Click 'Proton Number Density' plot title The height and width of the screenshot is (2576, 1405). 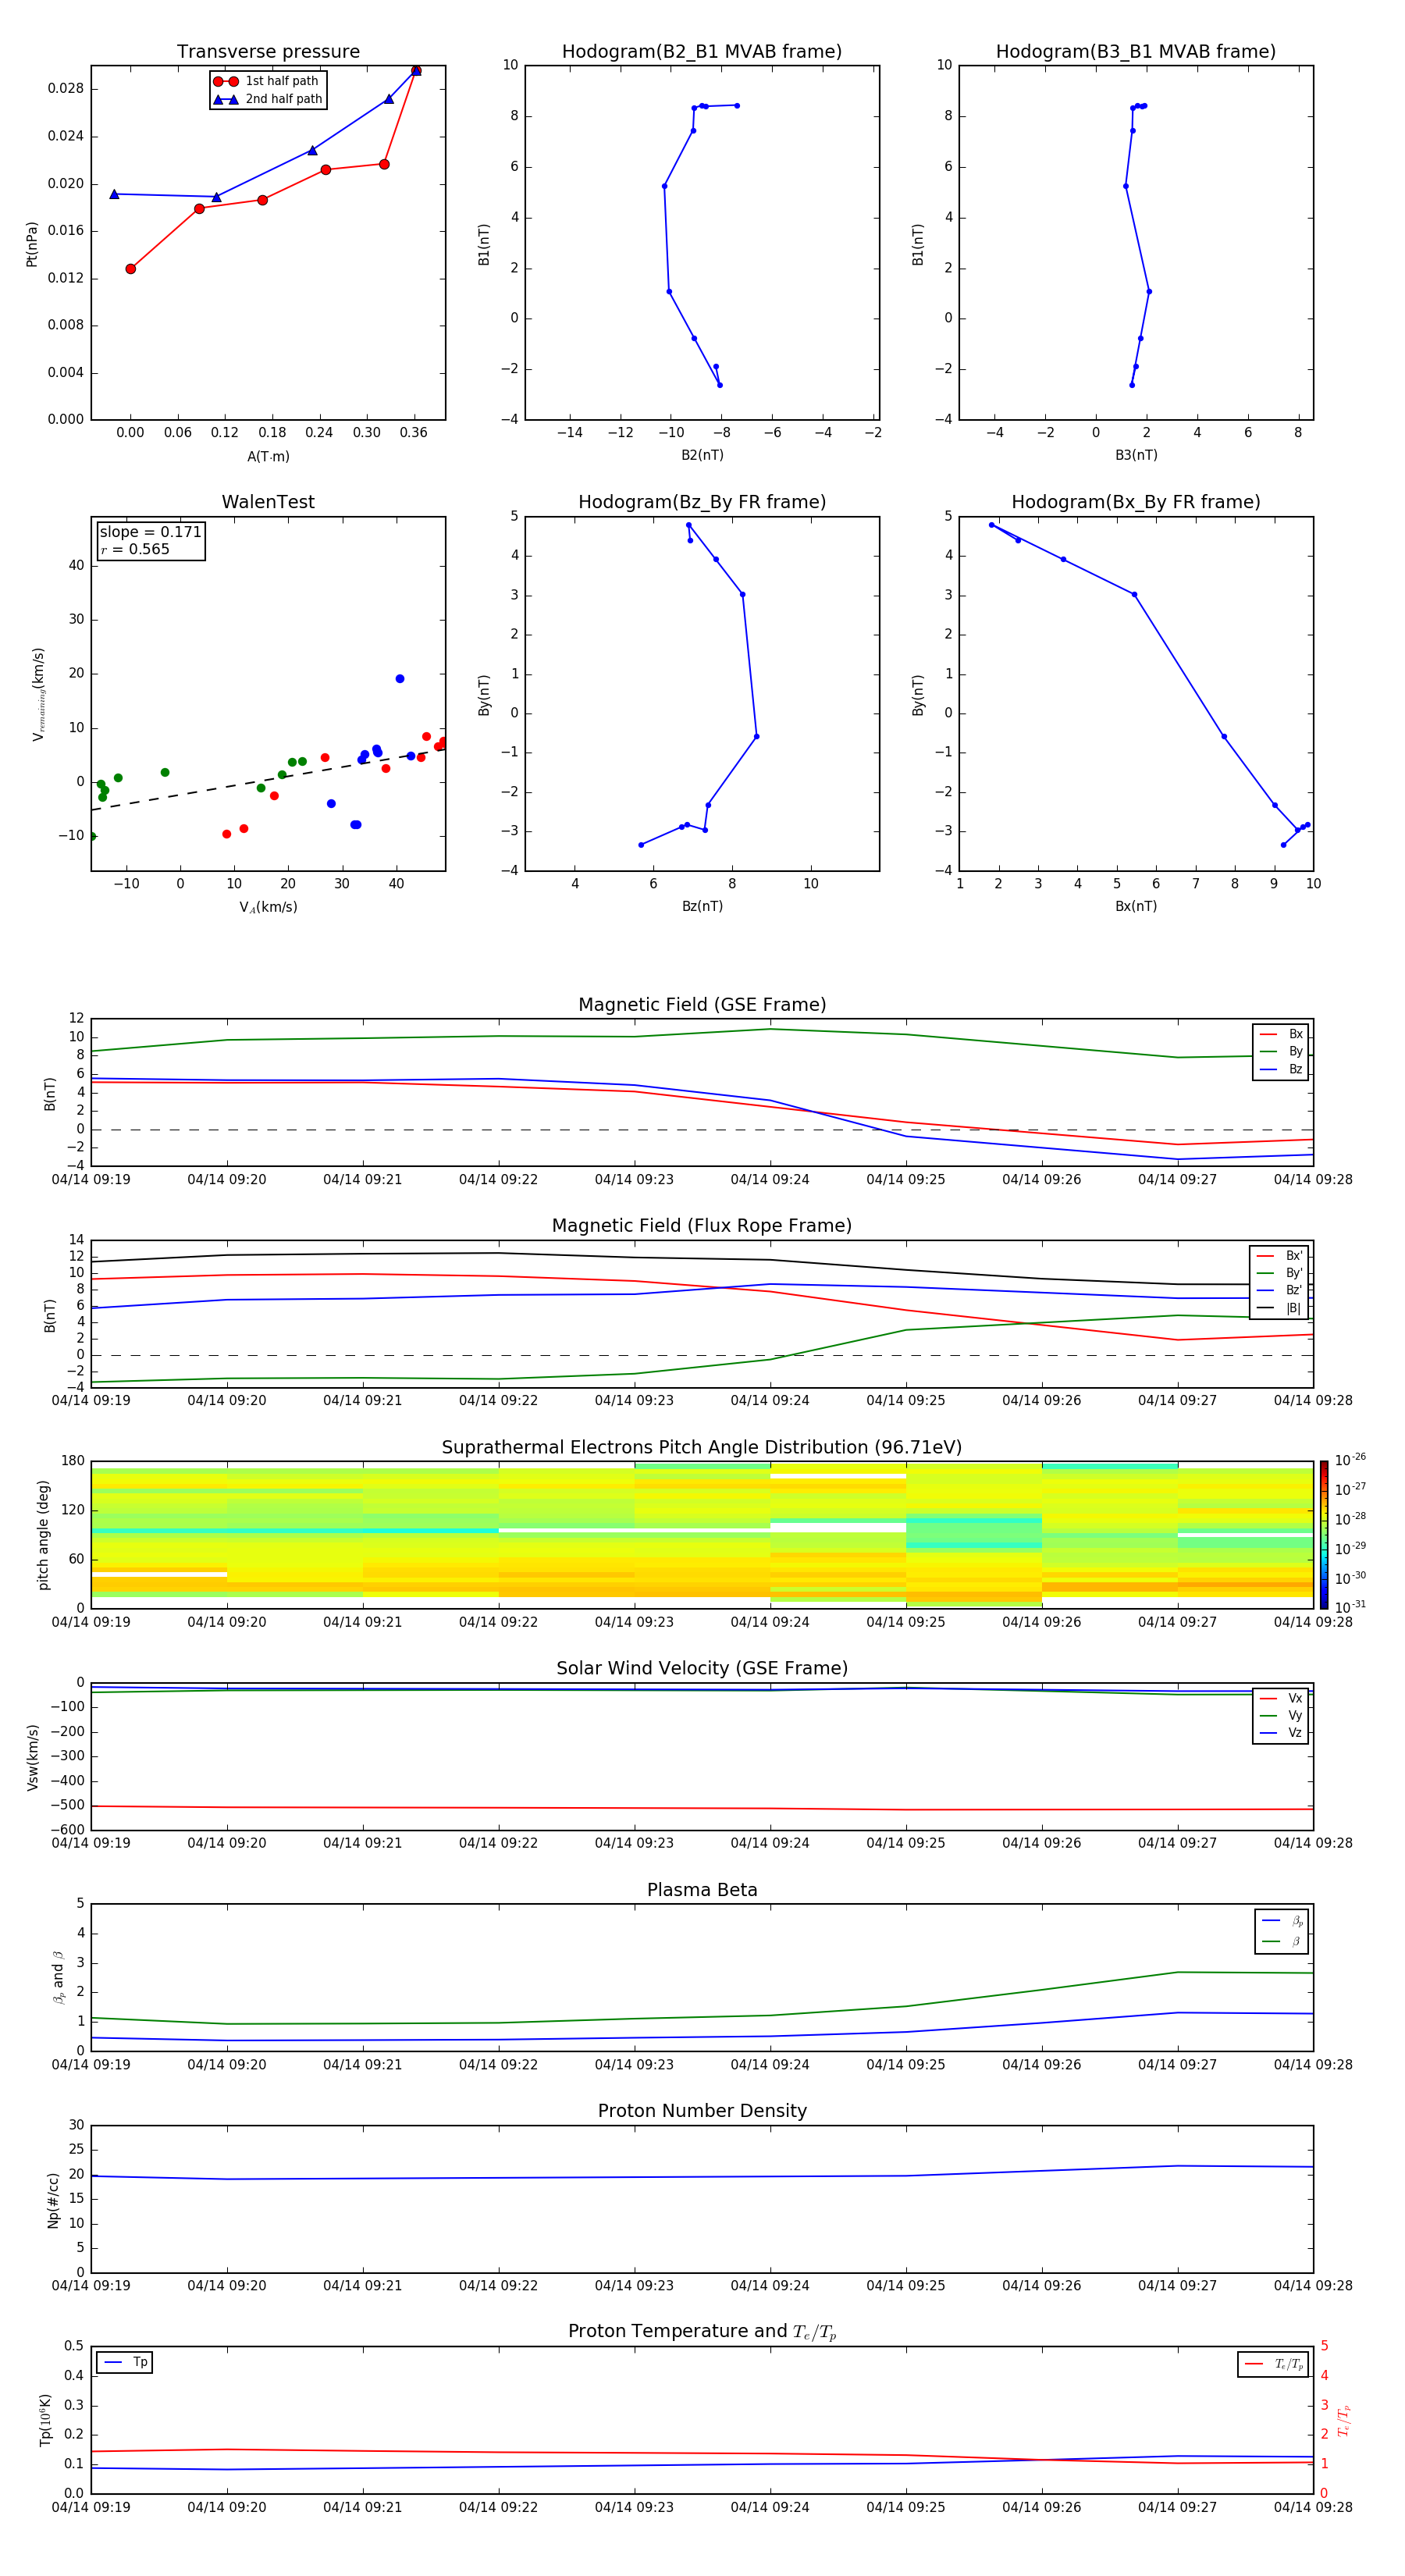[702, 2111]
